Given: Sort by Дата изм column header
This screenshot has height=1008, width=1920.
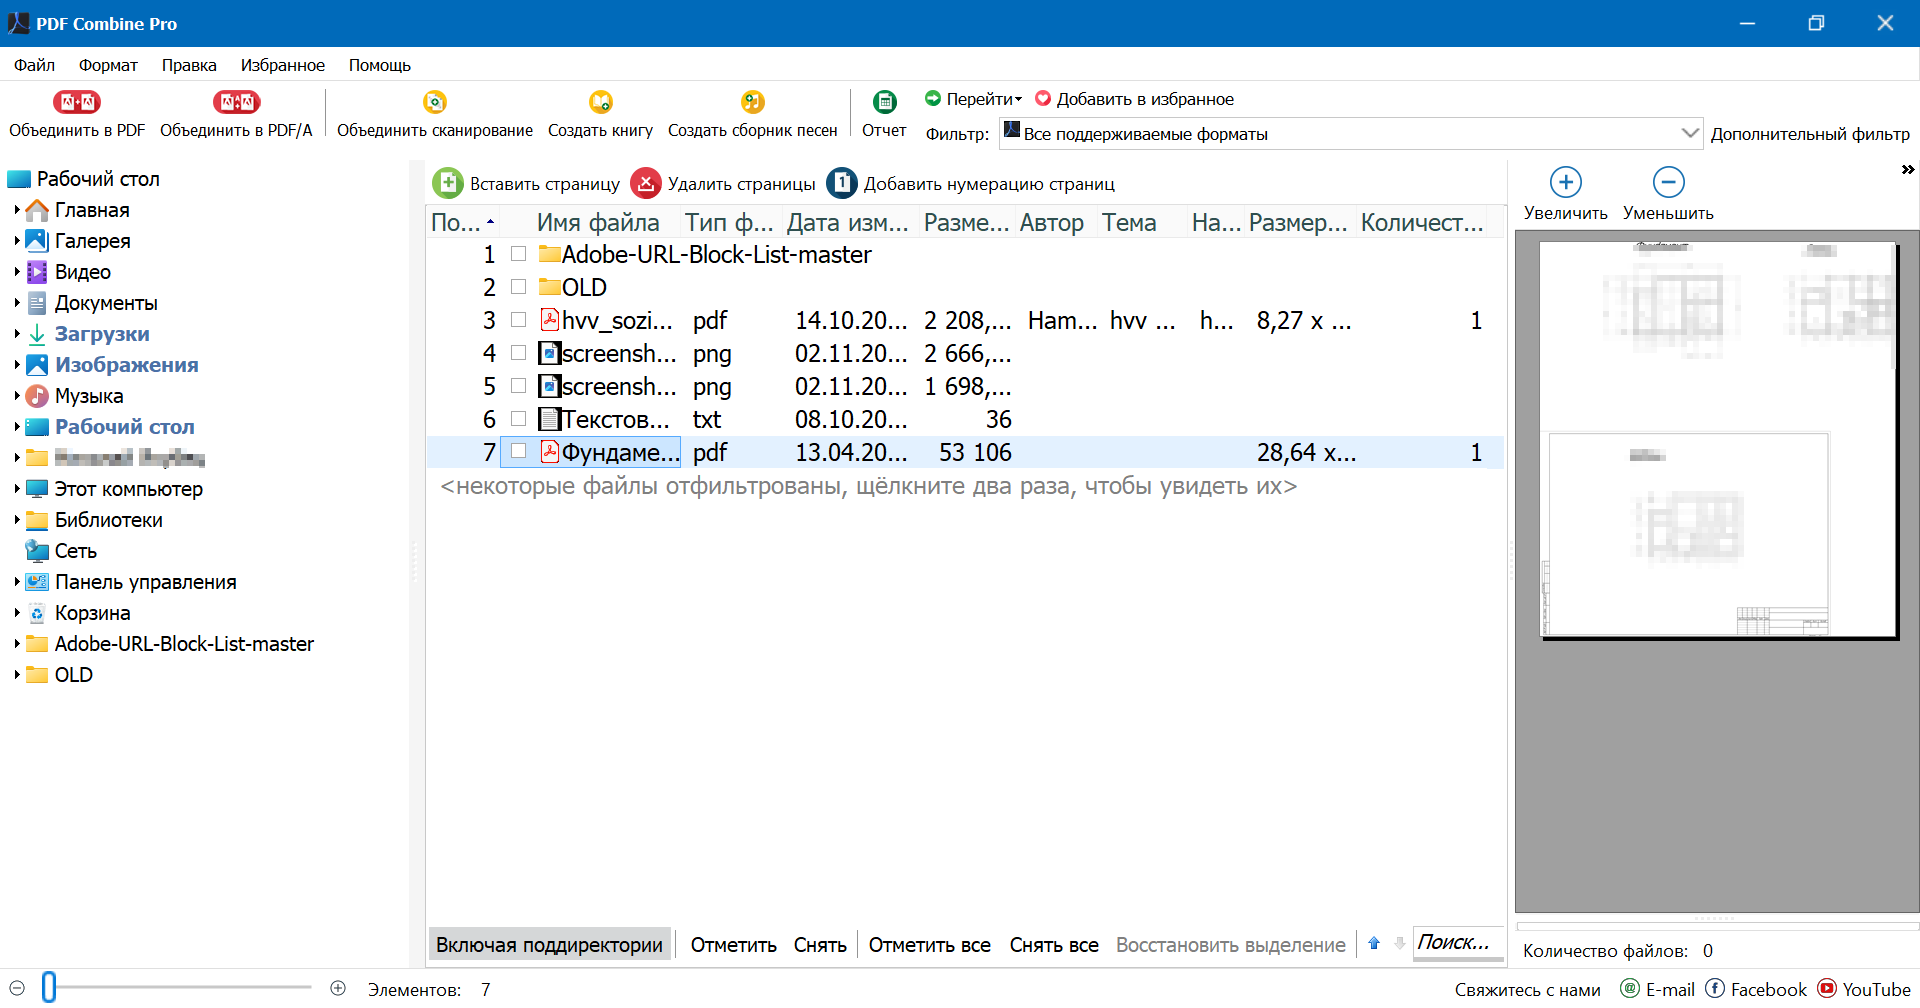Looking at the screenshot, I should [x=847, y=222].
